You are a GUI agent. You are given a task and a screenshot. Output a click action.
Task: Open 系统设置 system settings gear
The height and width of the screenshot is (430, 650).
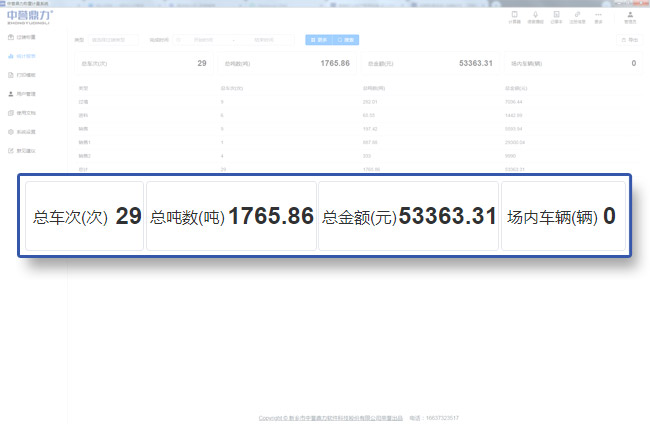[27, 131]
